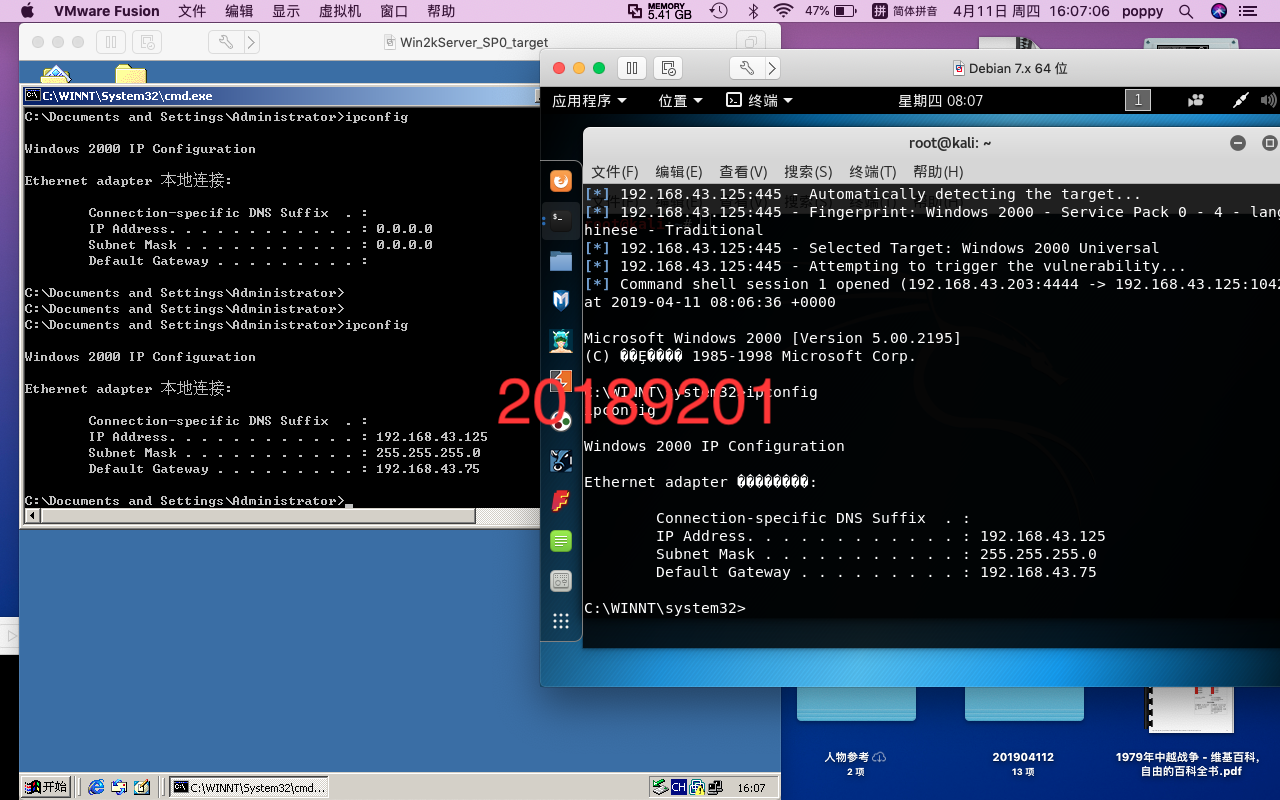Open the 虚拟机 menu in the macOS menu bar
Image resolution: width=1280 pixels, height=800 pixels.
340,11
